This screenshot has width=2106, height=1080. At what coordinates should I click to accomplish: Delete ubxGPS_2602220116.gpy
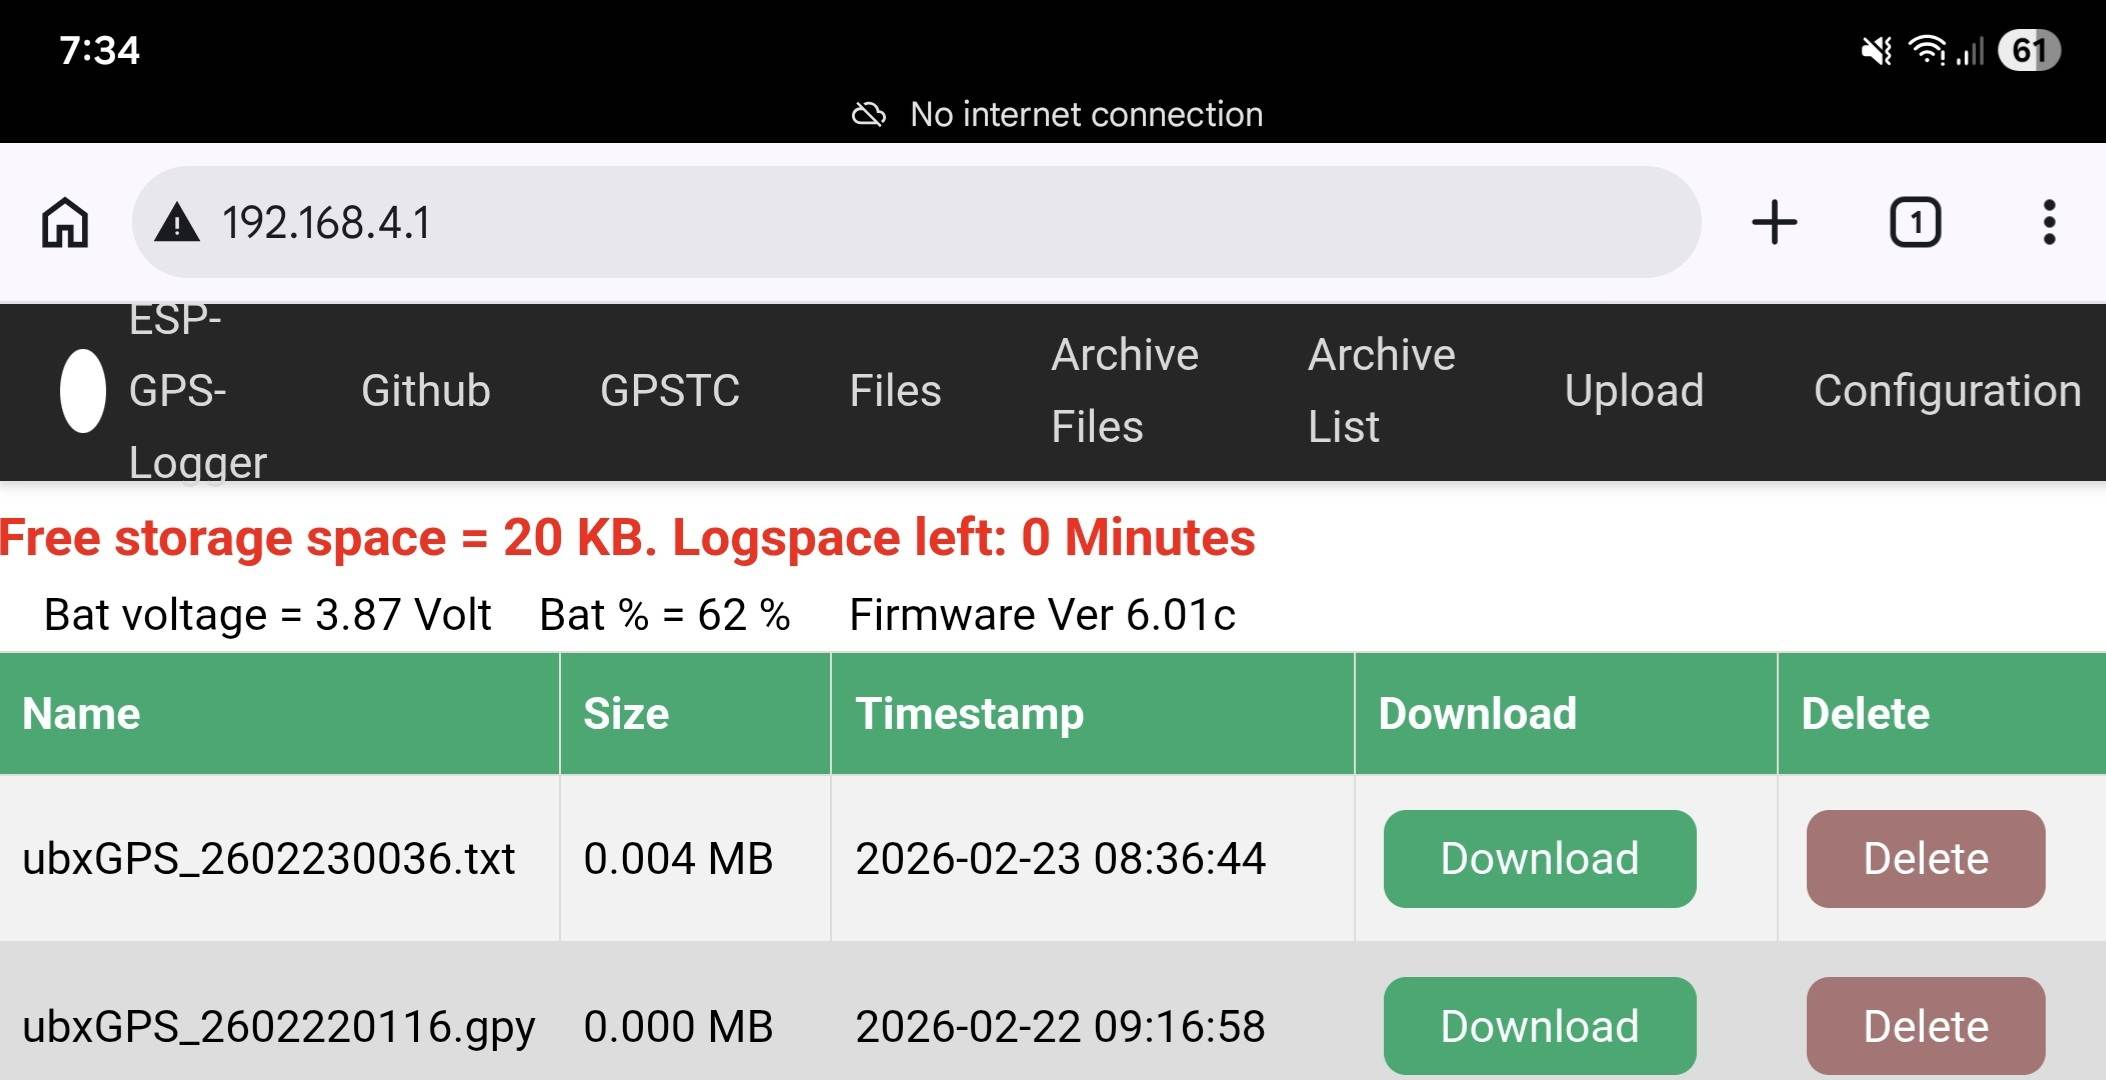[1924, 1024]
